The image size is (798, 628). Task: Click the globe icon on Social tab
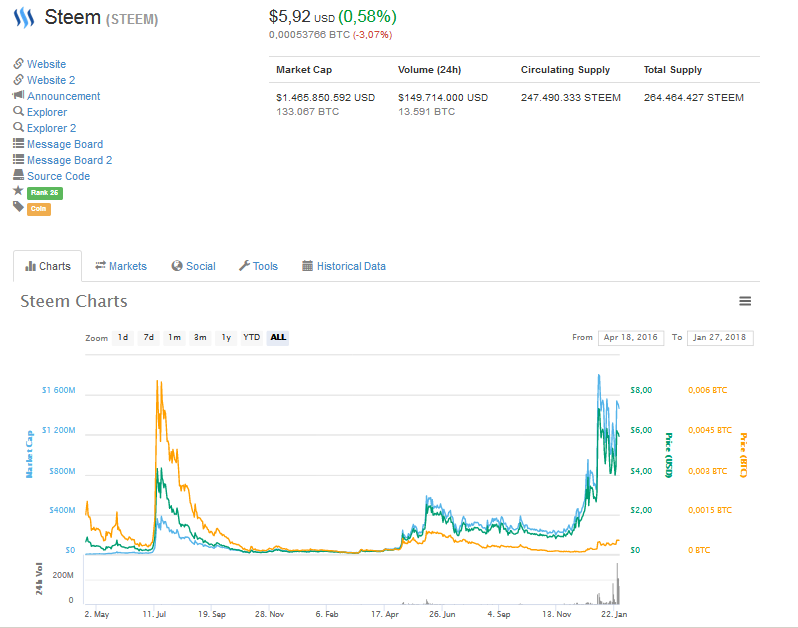point(177,266)
